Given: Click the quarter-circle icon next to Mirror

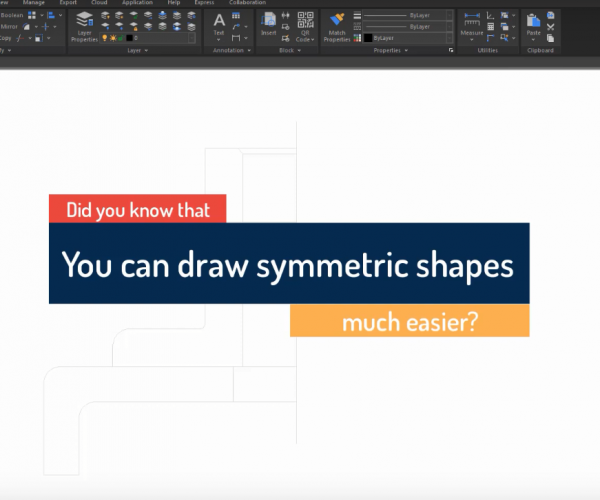Looking at the screenshot, I should 26,27.
